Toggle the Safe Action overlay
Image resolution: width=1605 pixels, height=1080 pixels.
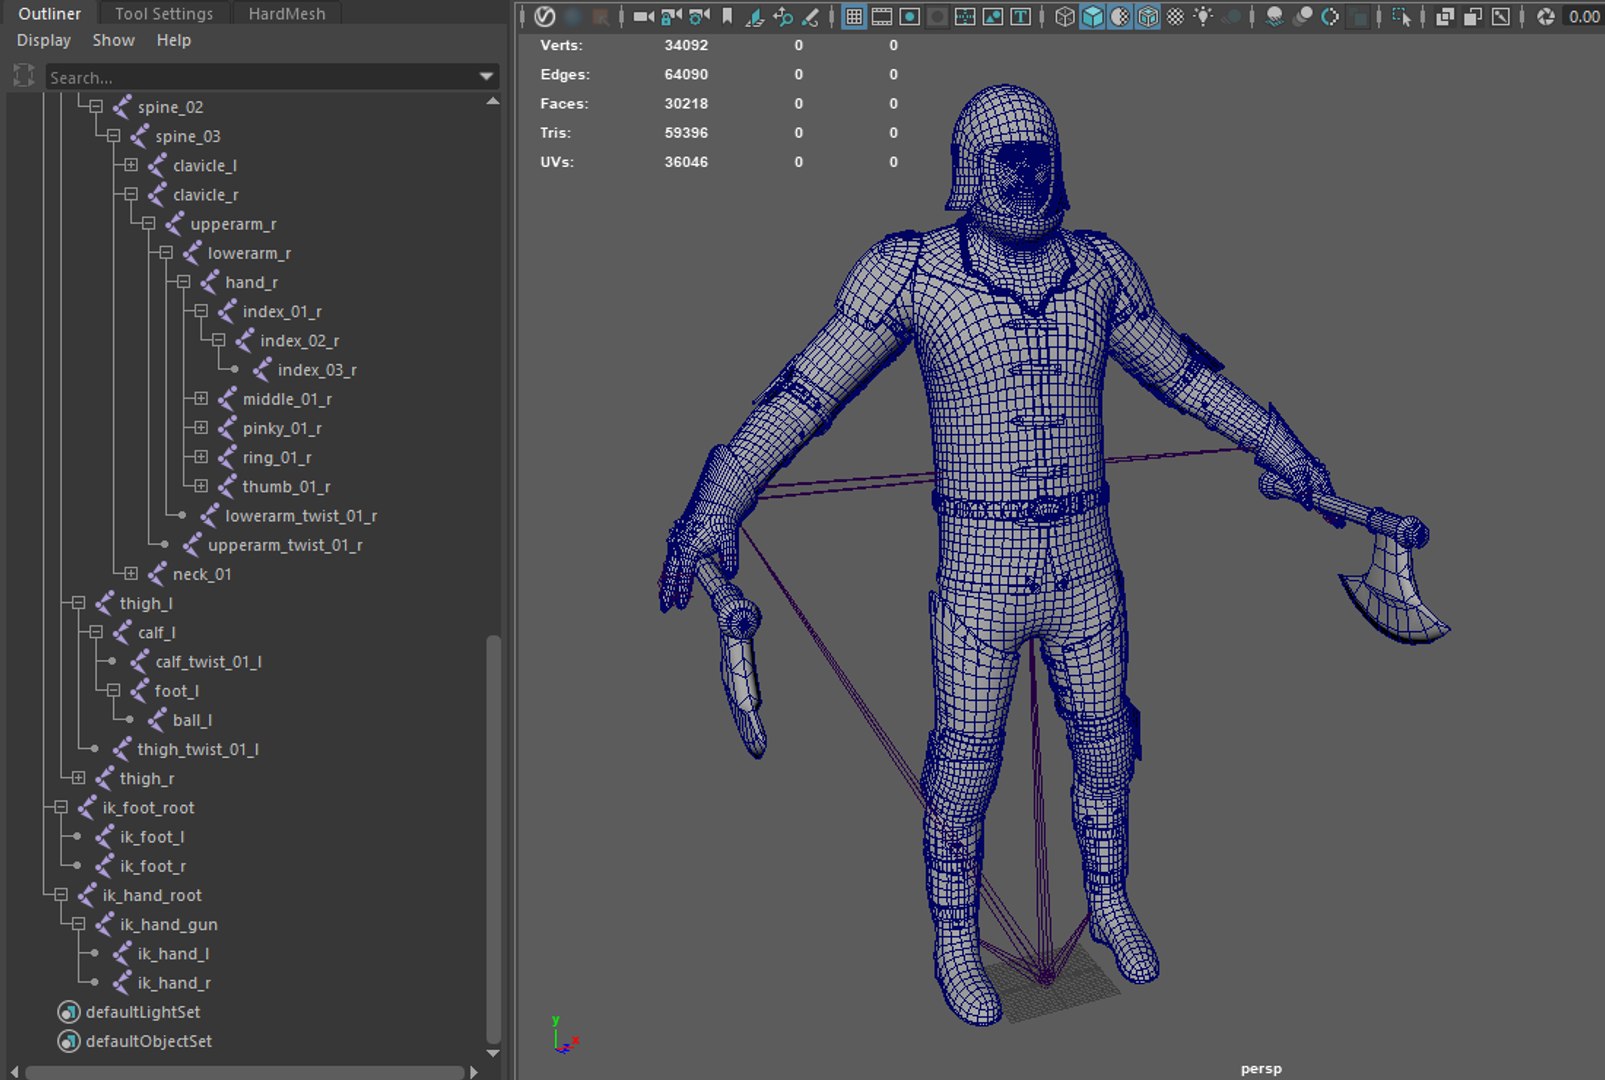(x=993, y=16)
